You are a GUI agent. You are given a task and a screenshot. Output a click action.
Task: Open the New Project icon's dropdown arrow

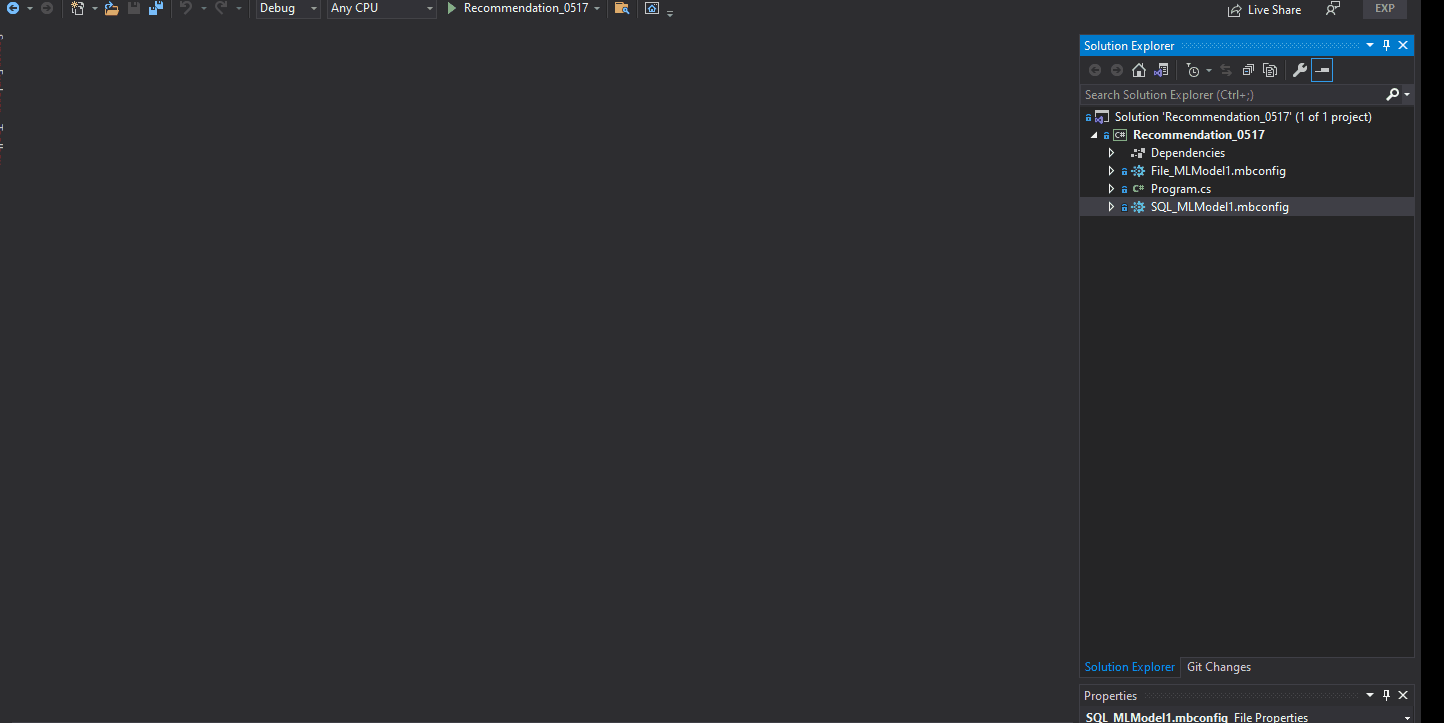(x=95, y=8)
